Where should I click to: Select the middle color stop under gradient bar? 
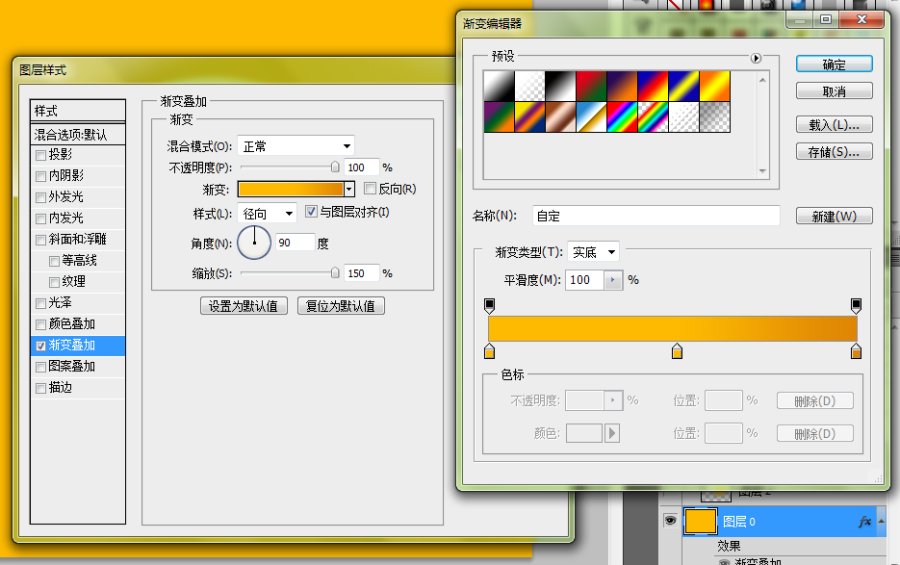point(677,351)
